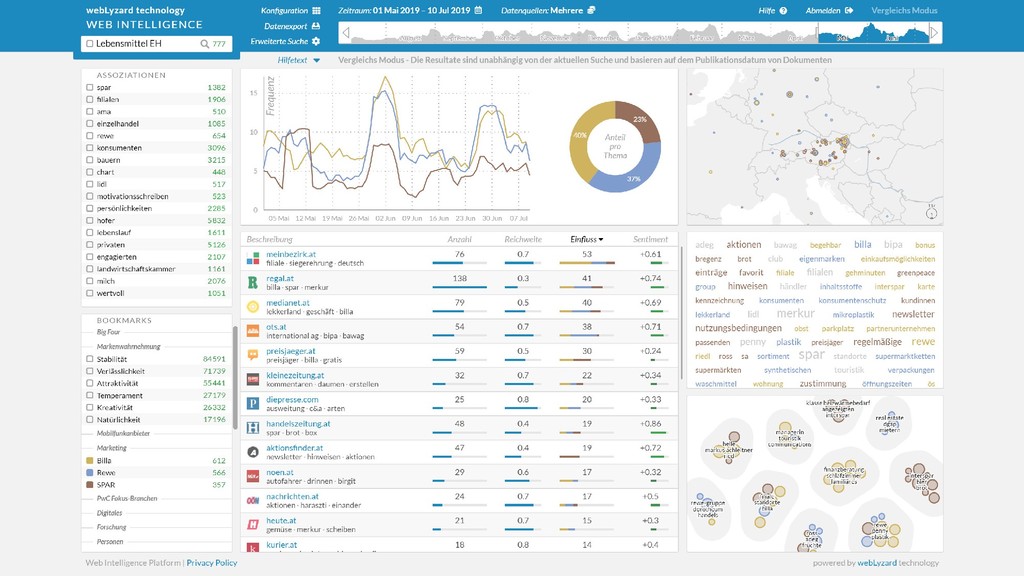Image resolution: width=1024 pixels, height=576 pixels.
Task: Expand the Forschung bookmark group
Action: [112, 527]
